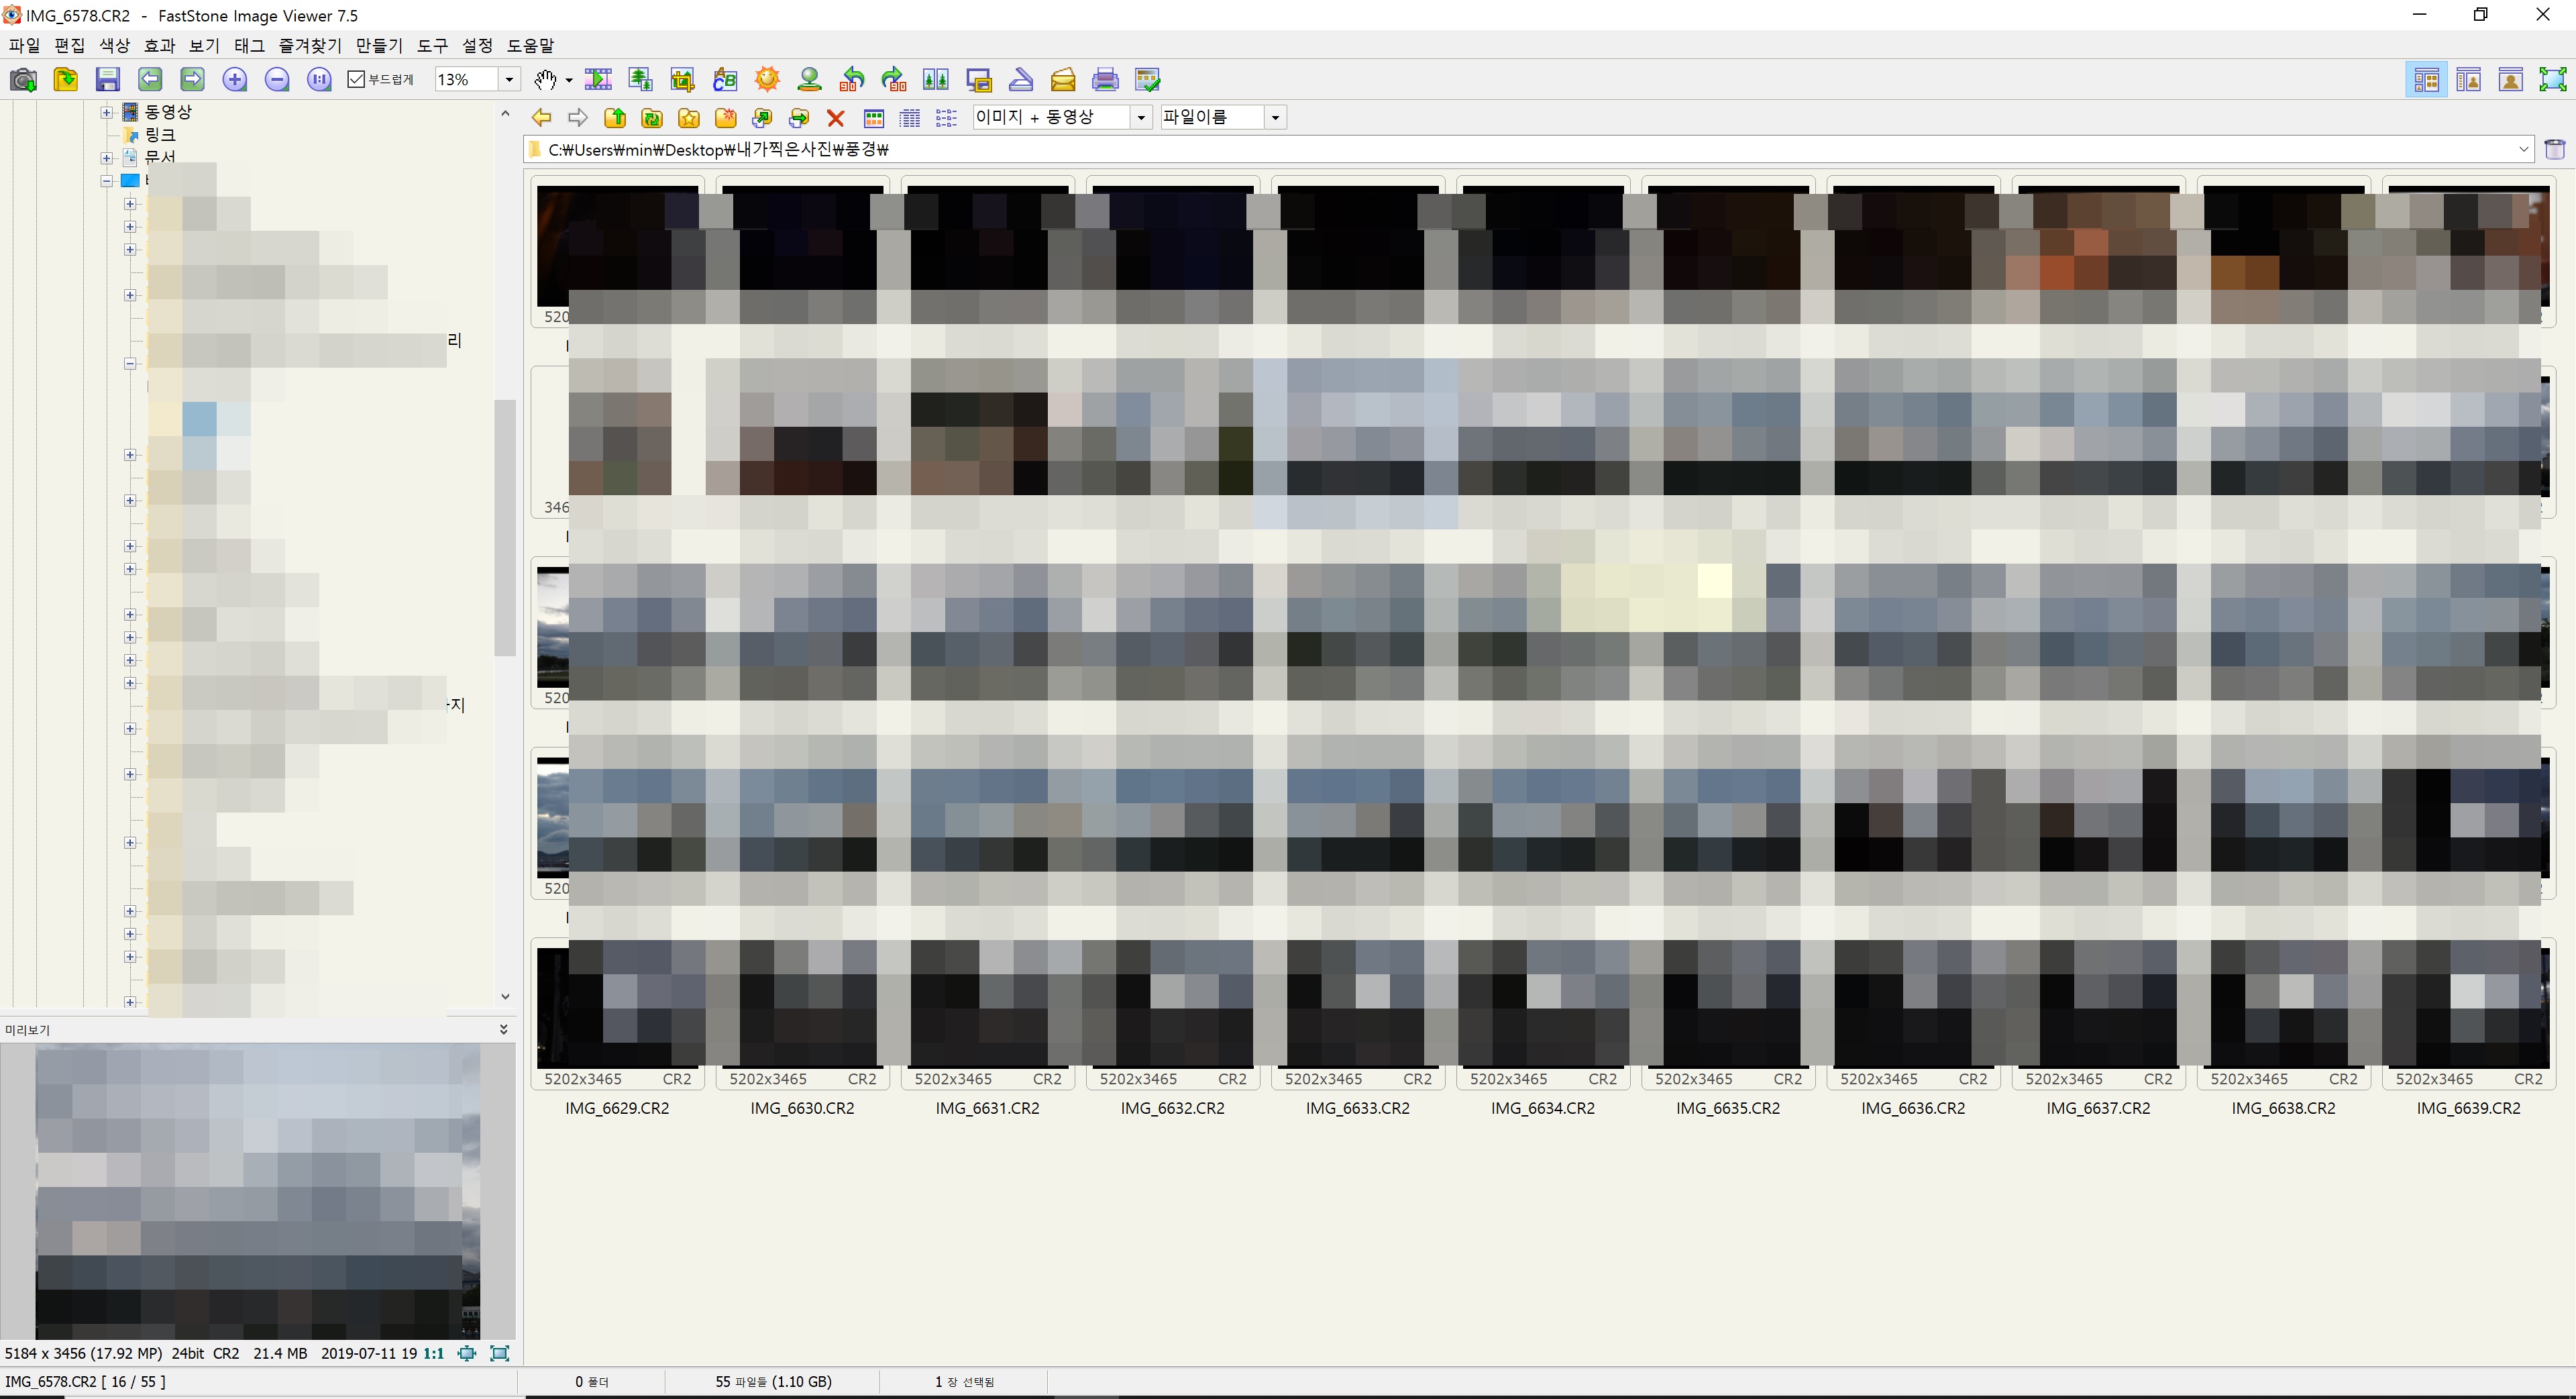Image resolution: width=2576 pixels, height=1399 pixels.
Task: Toggle the 부드럽게 smooth checkbox
Action: (x=356, y=79)
